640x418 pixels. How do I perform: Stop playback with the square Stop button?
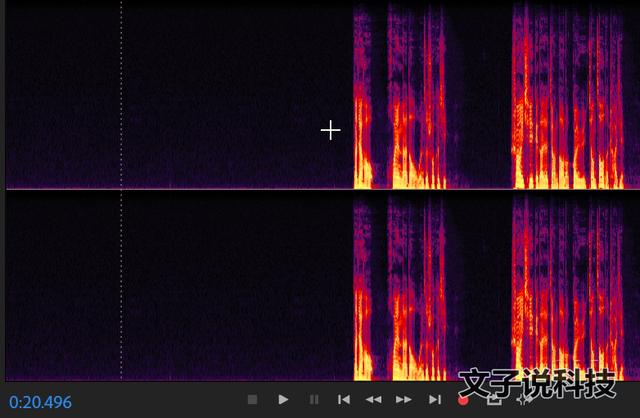tap(253, 399)
